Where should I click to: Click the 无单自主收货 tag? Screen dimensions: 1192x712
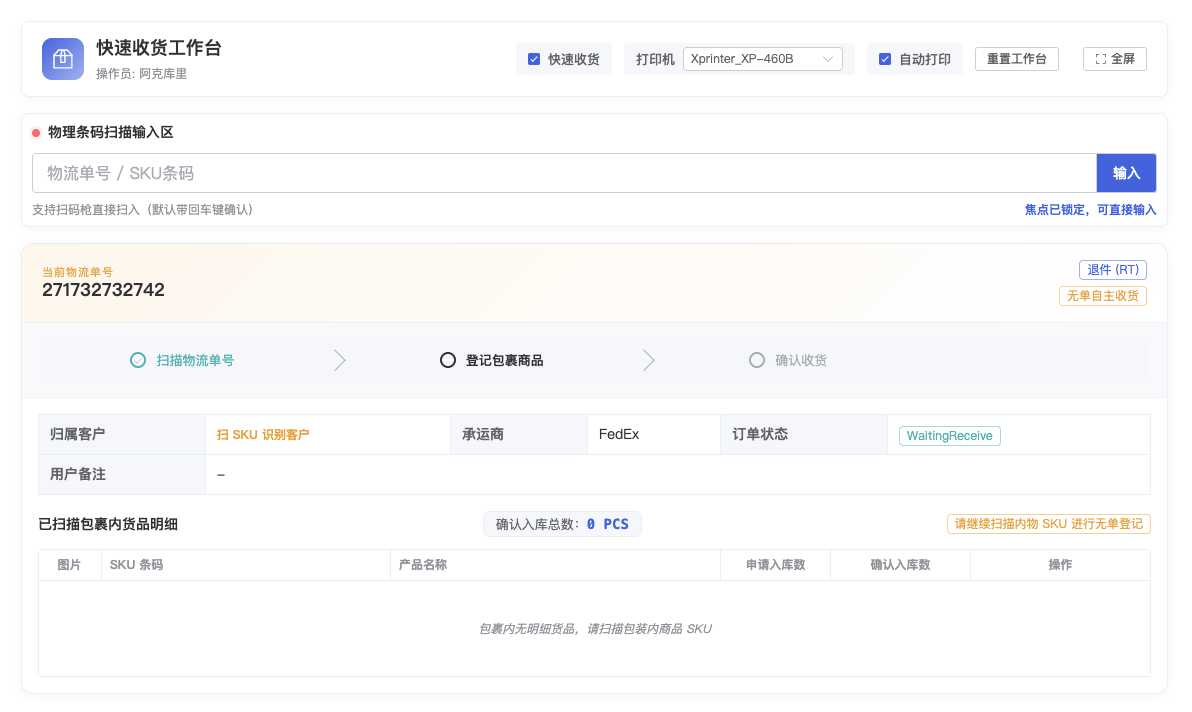pyautogui.click(x=1102, y=296)
